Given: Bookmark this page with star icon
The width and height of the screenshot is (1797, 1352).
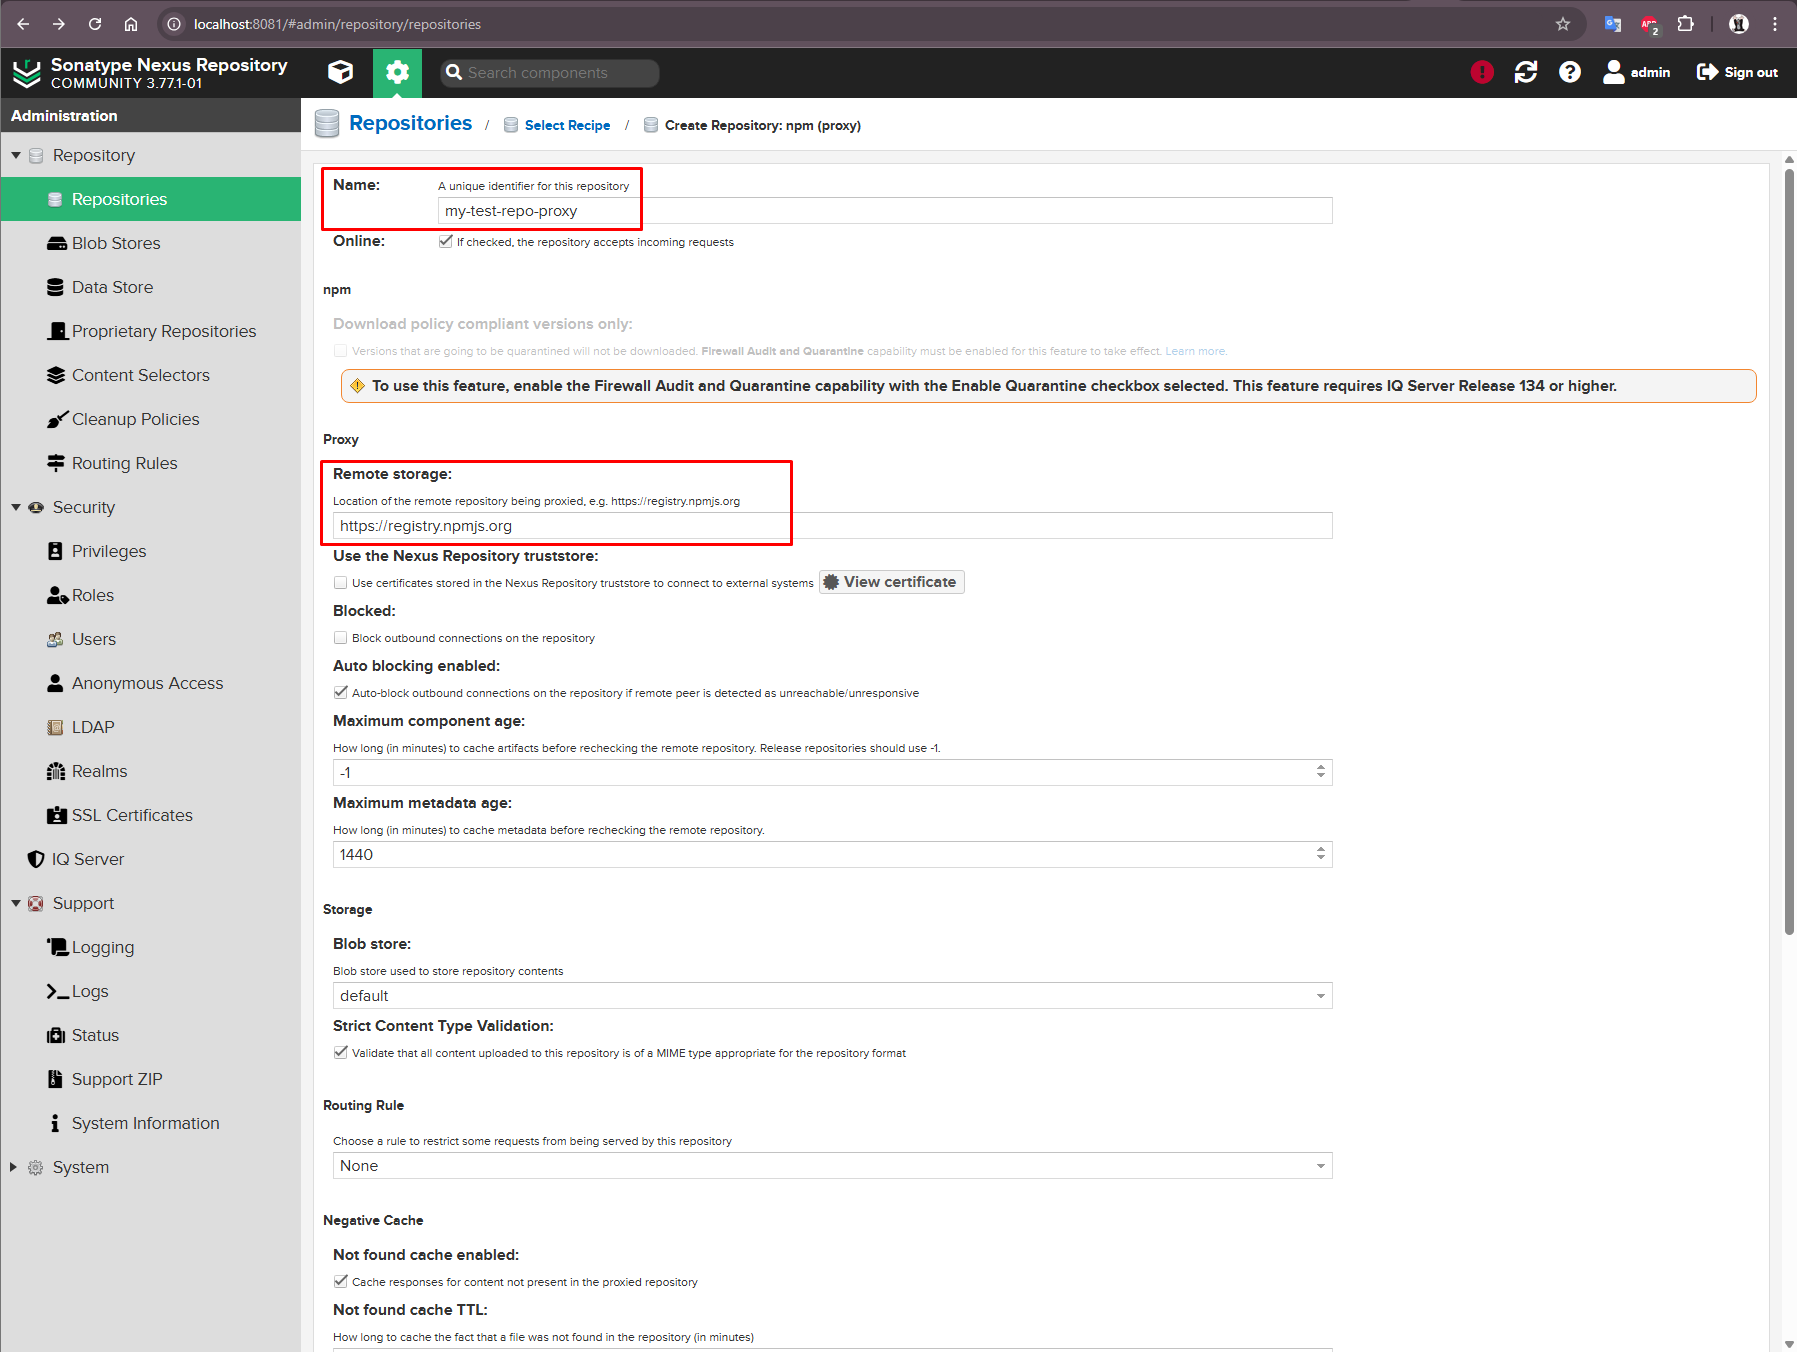Looking at the screenshot, I should 1562,24.
